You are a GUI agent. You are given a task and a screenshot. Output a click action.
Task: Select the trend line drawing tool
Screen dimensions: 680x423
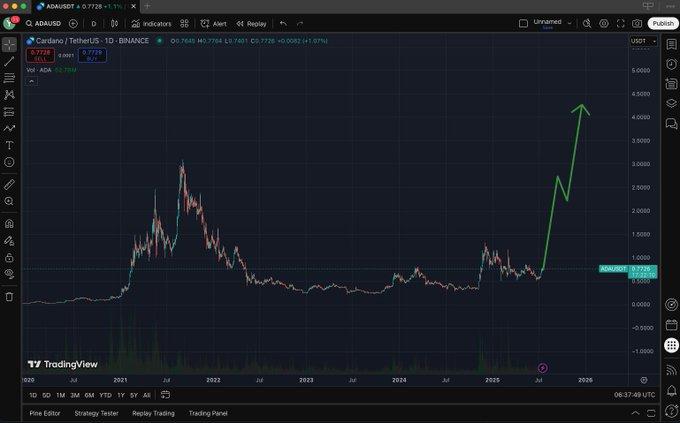click(9, 61)
